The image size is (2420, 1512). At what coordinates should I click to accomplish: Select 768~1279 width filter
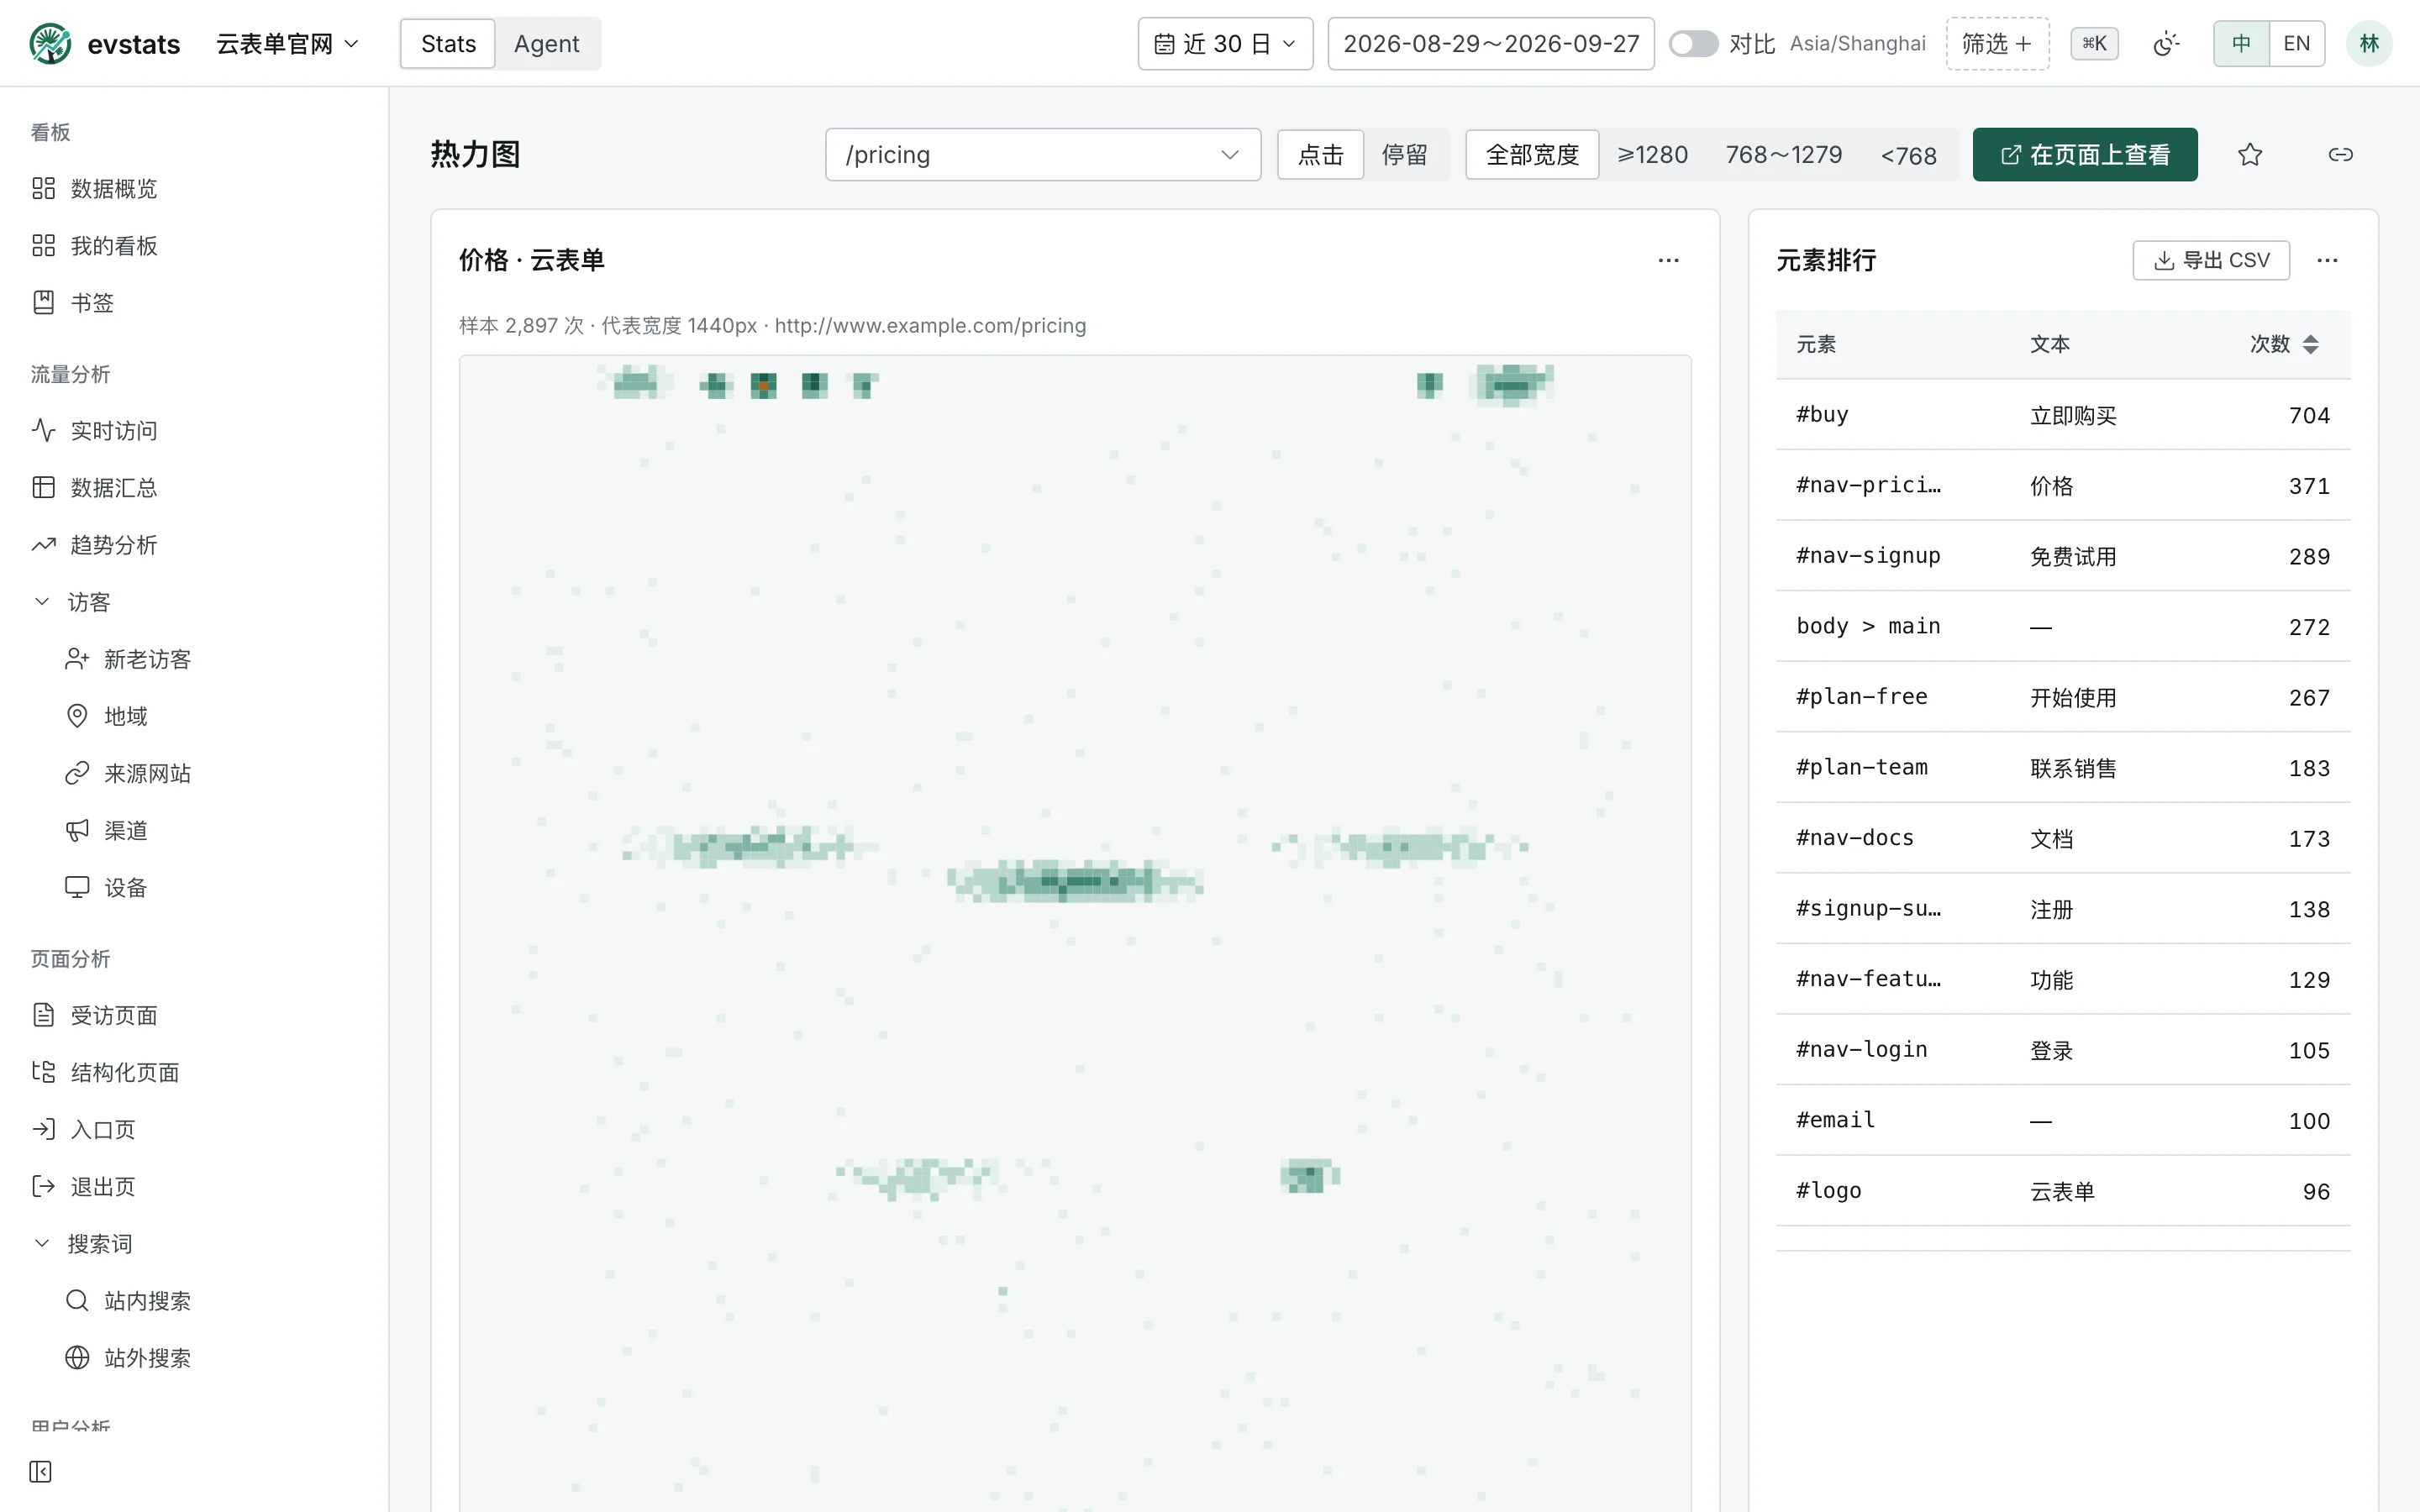1783,155
